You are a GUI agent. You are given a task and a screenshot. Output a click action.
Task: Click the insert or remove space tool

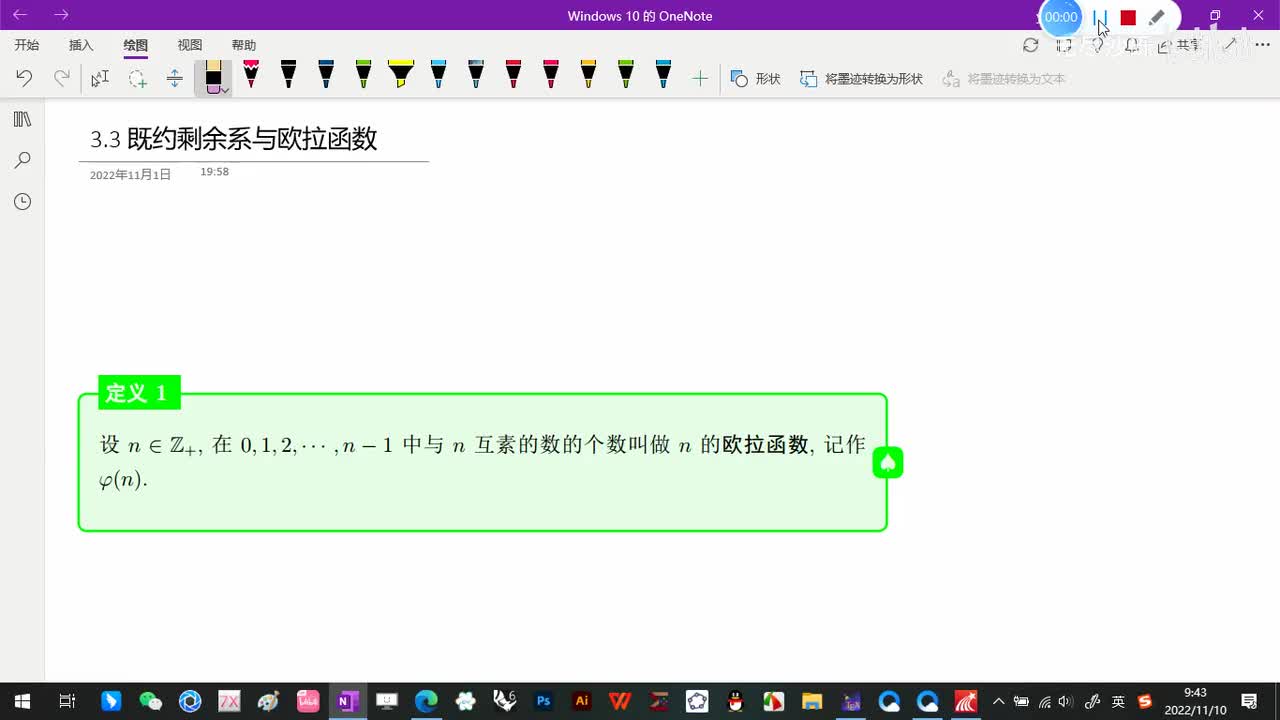(174, 78)
